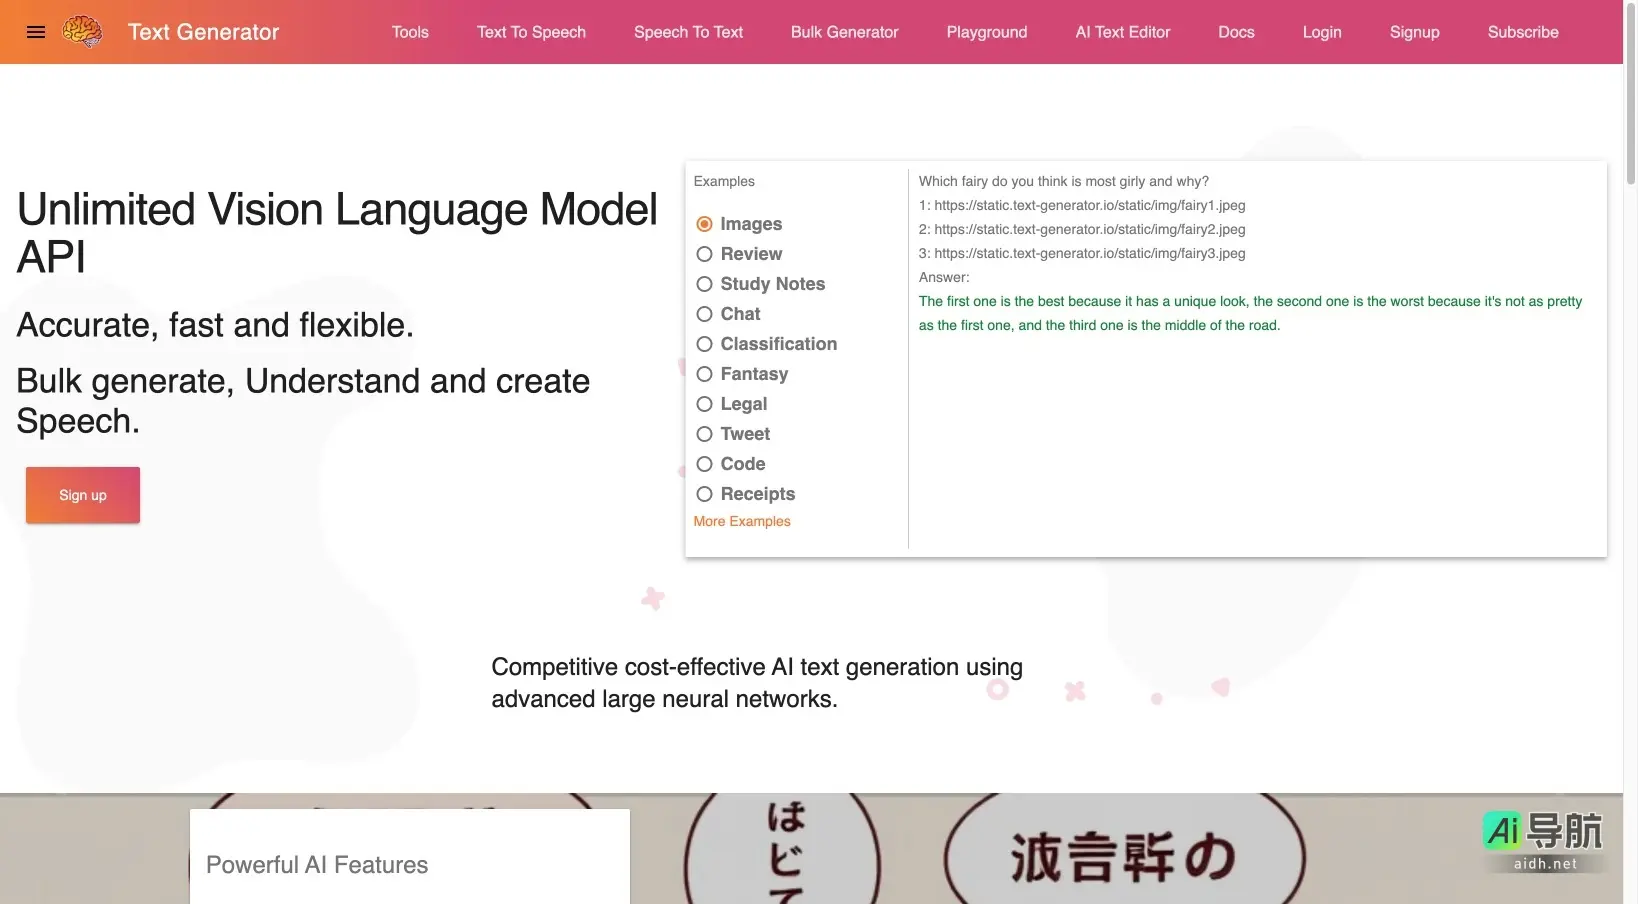This screenshot has height=904, width=1638.
Task: Open the Tools menu
Action: pyautogui.click(x=408, y=30)
